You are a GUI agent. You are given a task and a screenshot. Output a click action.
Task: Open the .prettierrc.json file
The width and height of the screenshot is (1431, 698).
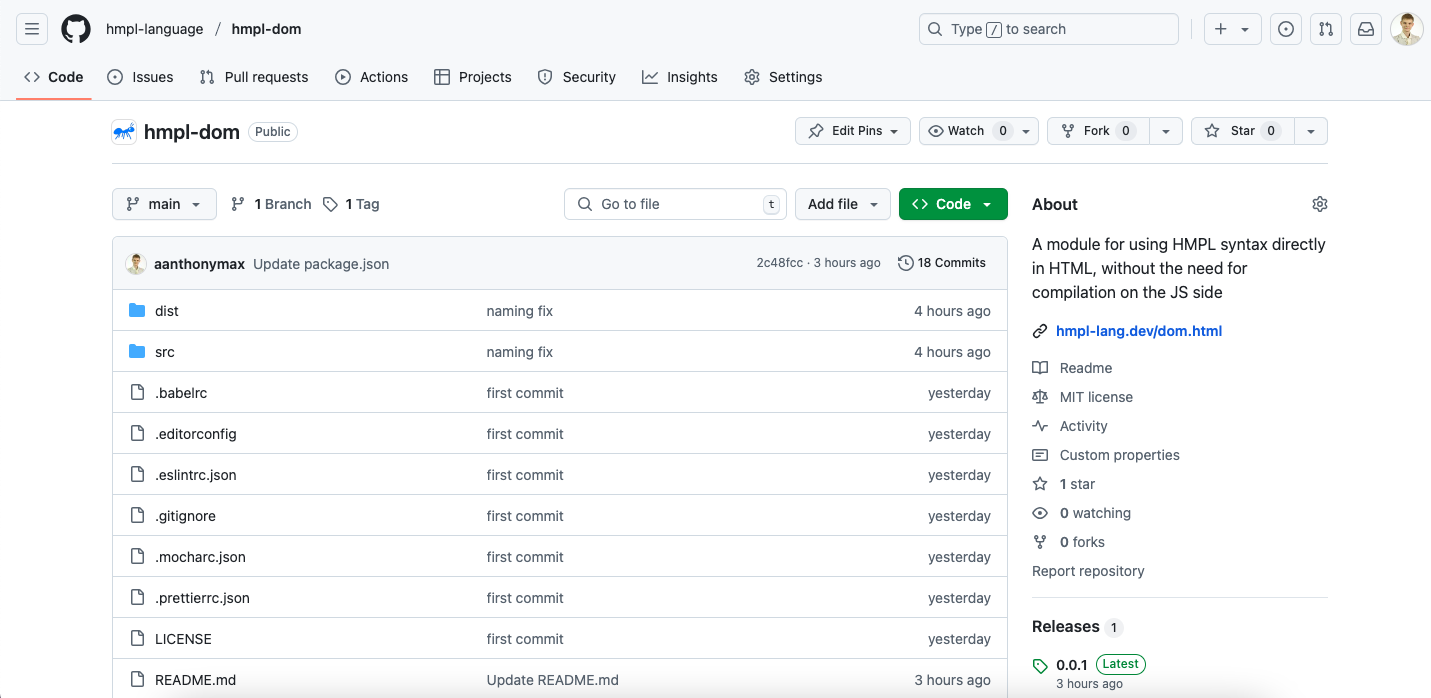(202, 598)
